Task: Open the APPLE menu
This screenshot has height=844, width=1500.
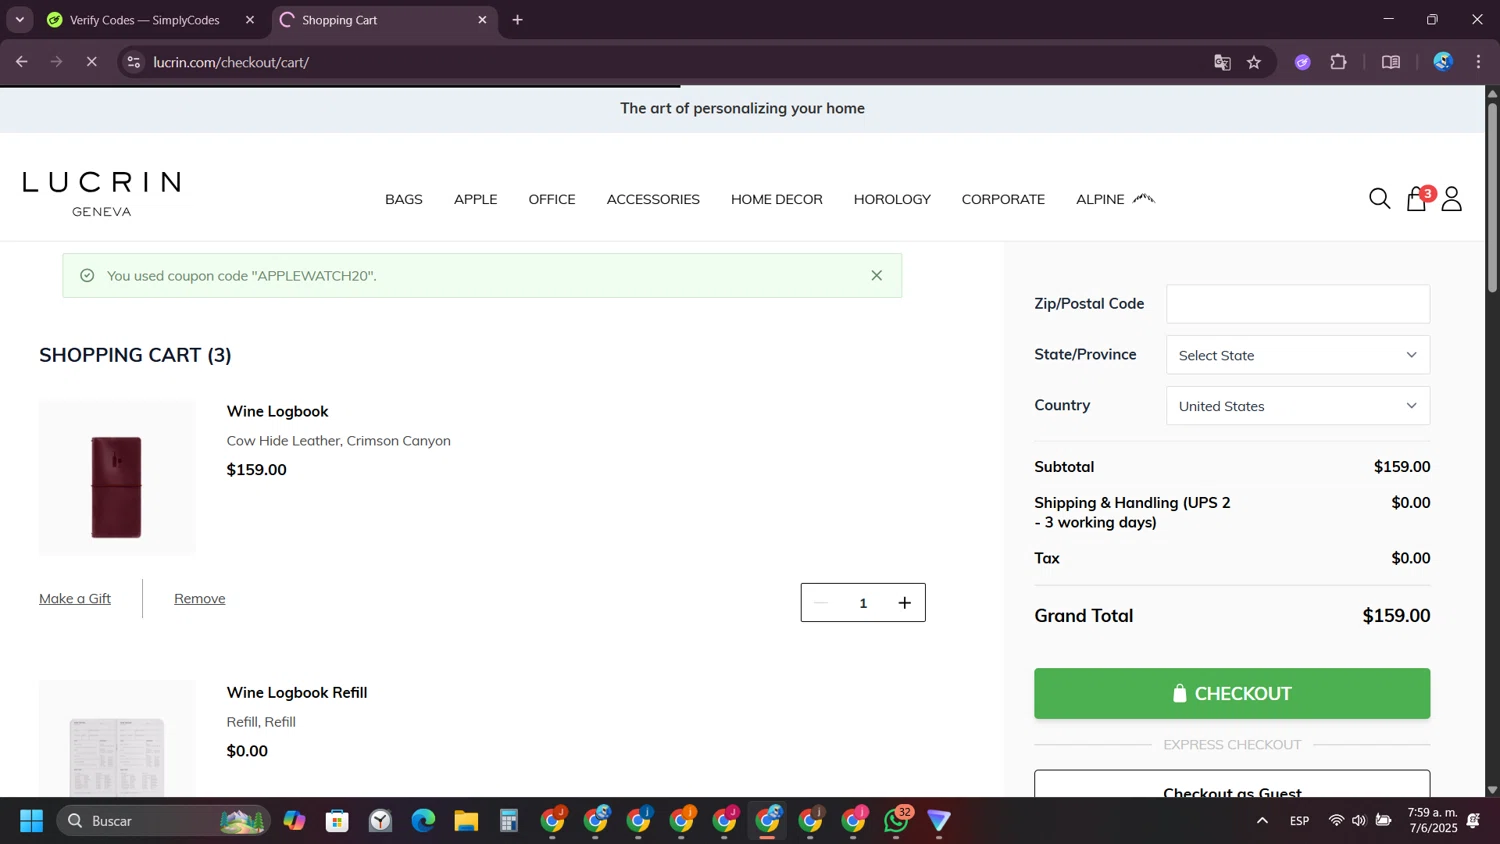Action: point(475,199)
